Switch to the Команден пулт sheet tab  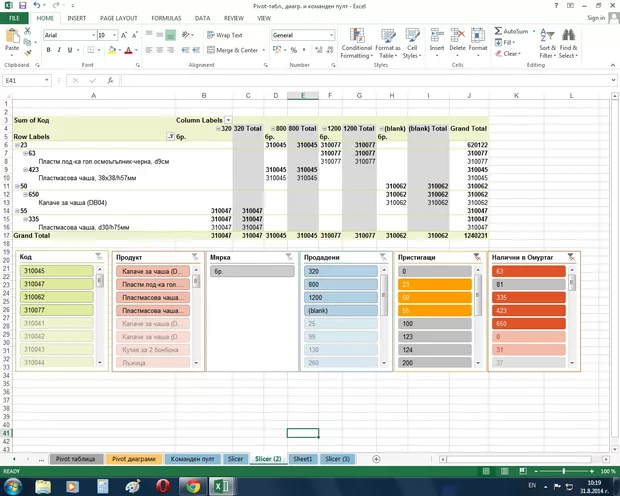tap(191, 458)
